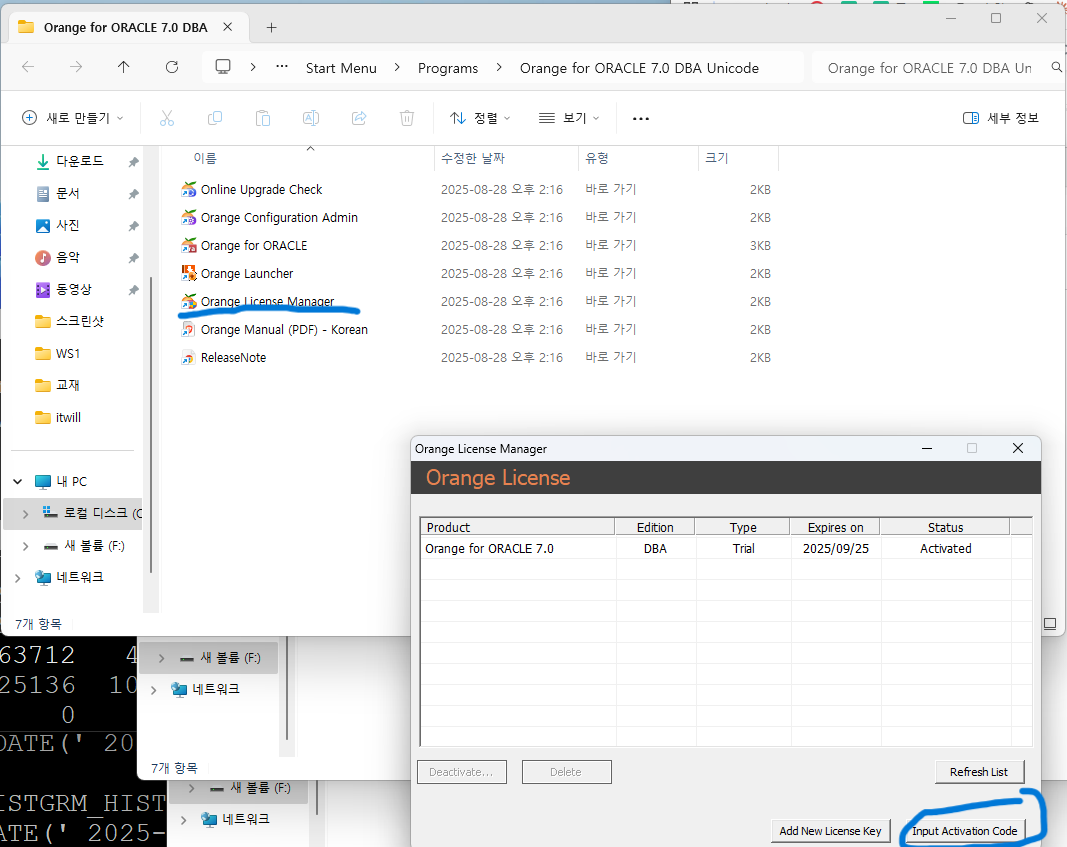
Task: Click the Paste clipboard icon
Action: point(263,118)
